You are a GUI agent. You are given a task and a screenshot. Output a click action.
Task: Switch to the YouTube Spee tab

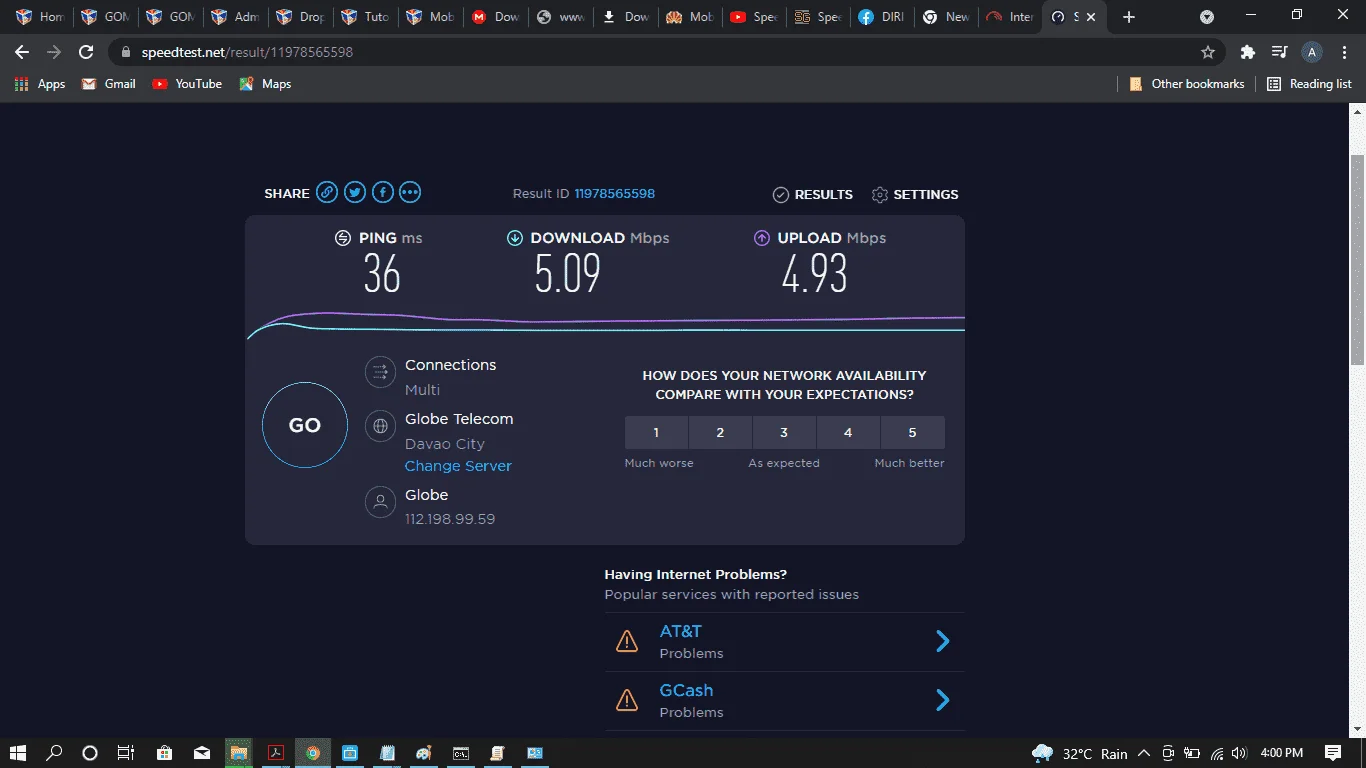click(x=753, y=17)
